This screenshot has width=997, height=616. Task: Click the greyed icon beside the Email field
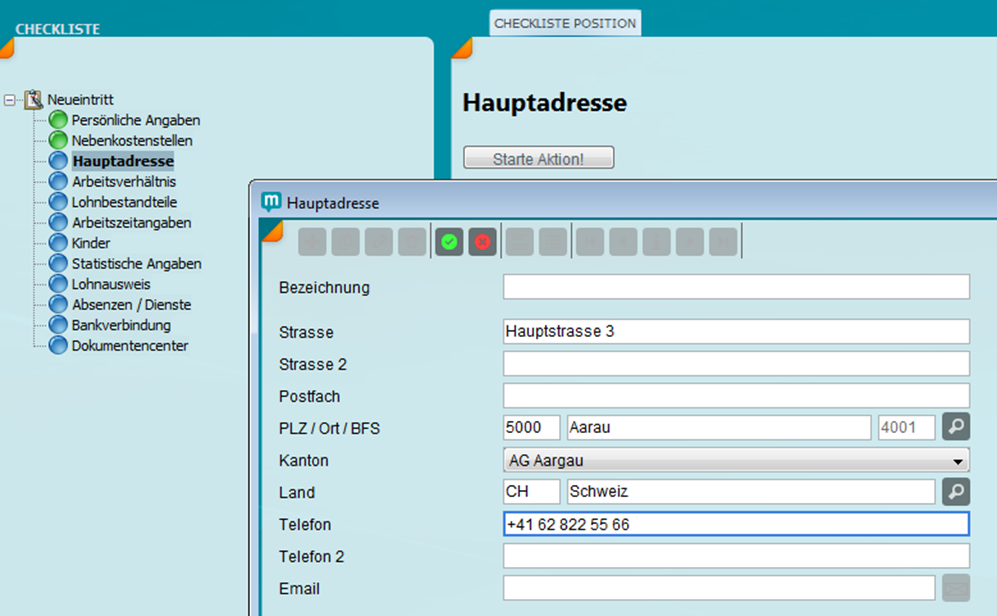(x=956, y=588)
